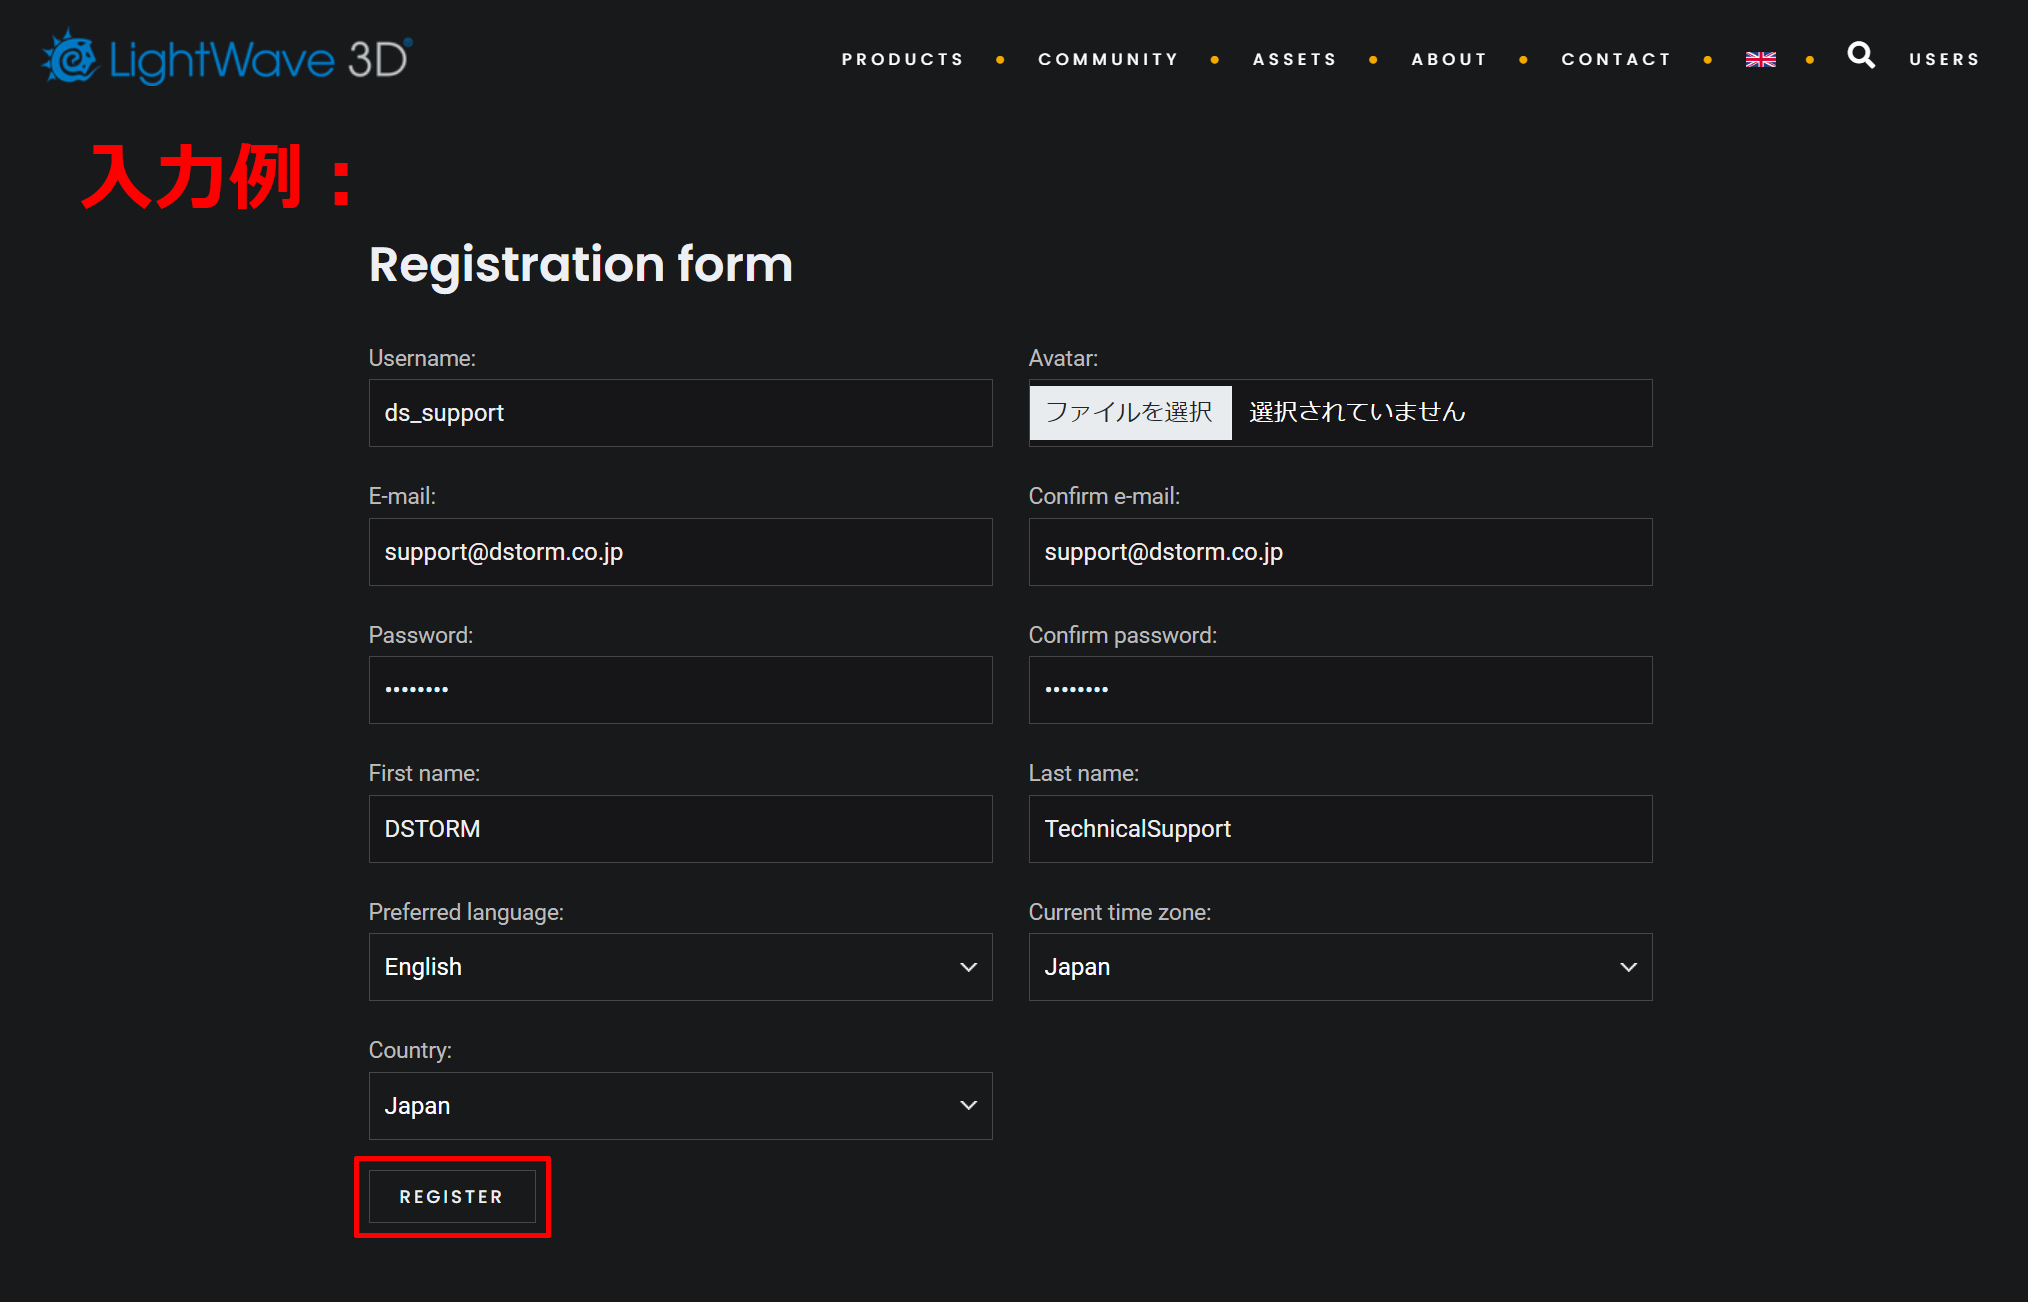Click the Confirm e-mail input field
This screenshot has height=1302, width=2028.
(x=1340, y=552)
